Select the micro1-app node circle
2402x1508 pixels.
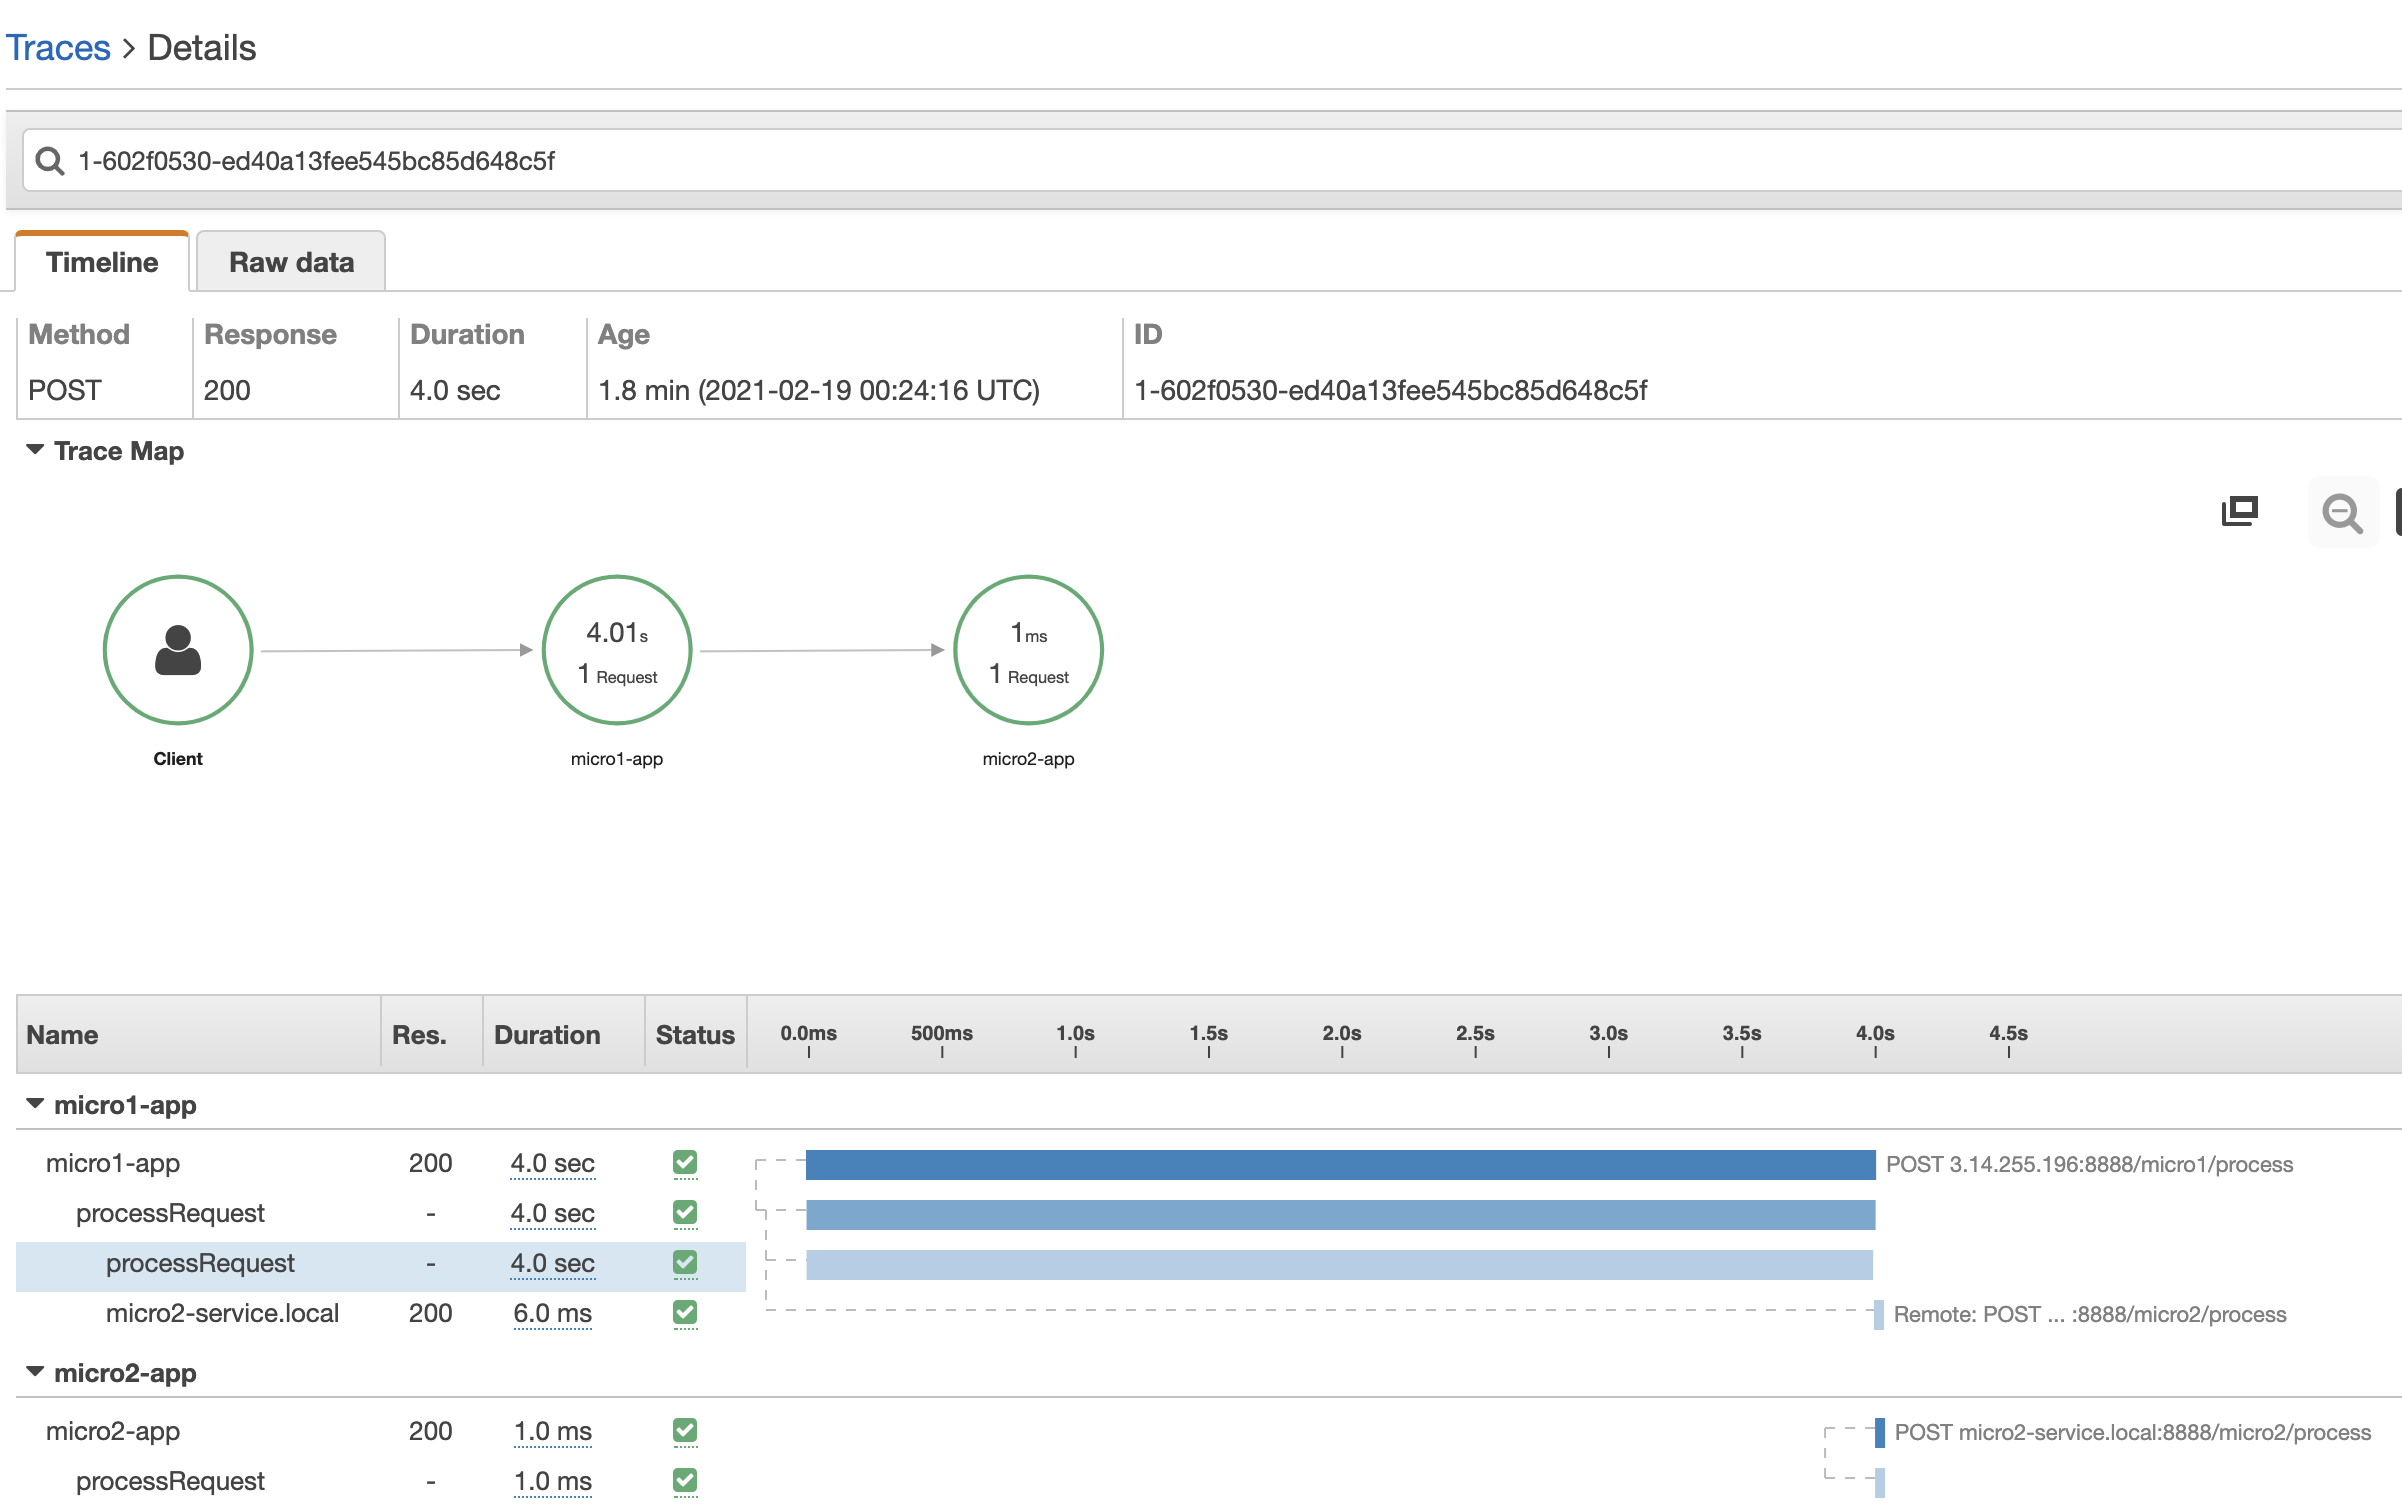(x=617, y=650)
